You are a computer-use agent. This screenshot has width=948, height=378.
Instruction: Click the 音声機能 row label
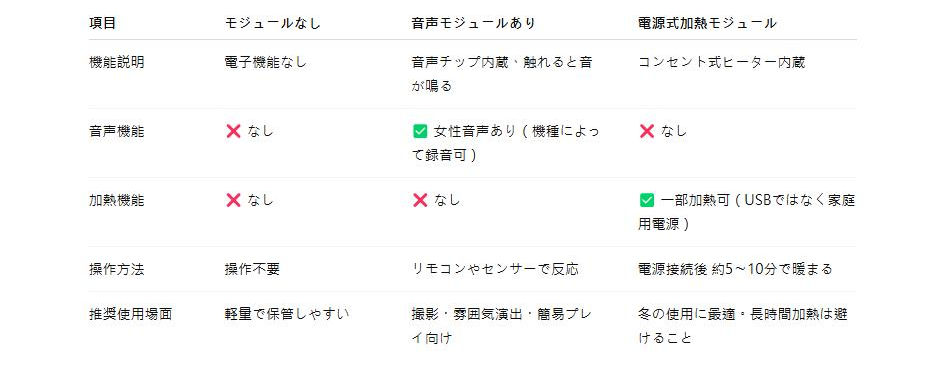(117, 131)
